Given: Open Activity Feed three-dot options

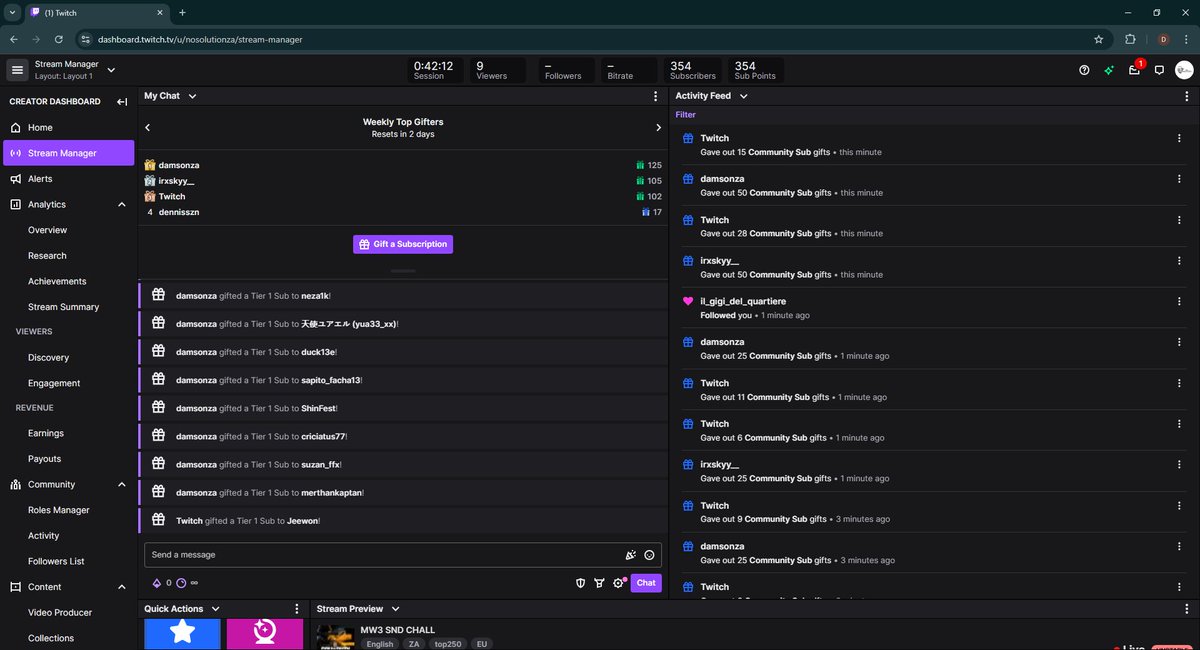Looking at the screenshot, I should pos(1186,96).
